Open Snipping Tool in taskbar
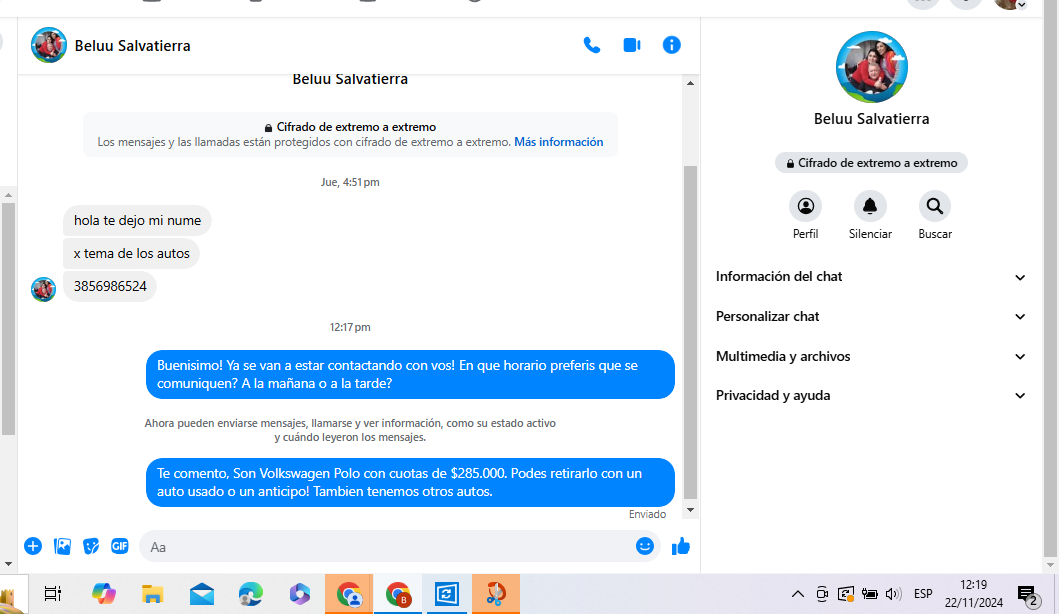Viewport: 1059px width, 614px height. click(x=496, y=594)
